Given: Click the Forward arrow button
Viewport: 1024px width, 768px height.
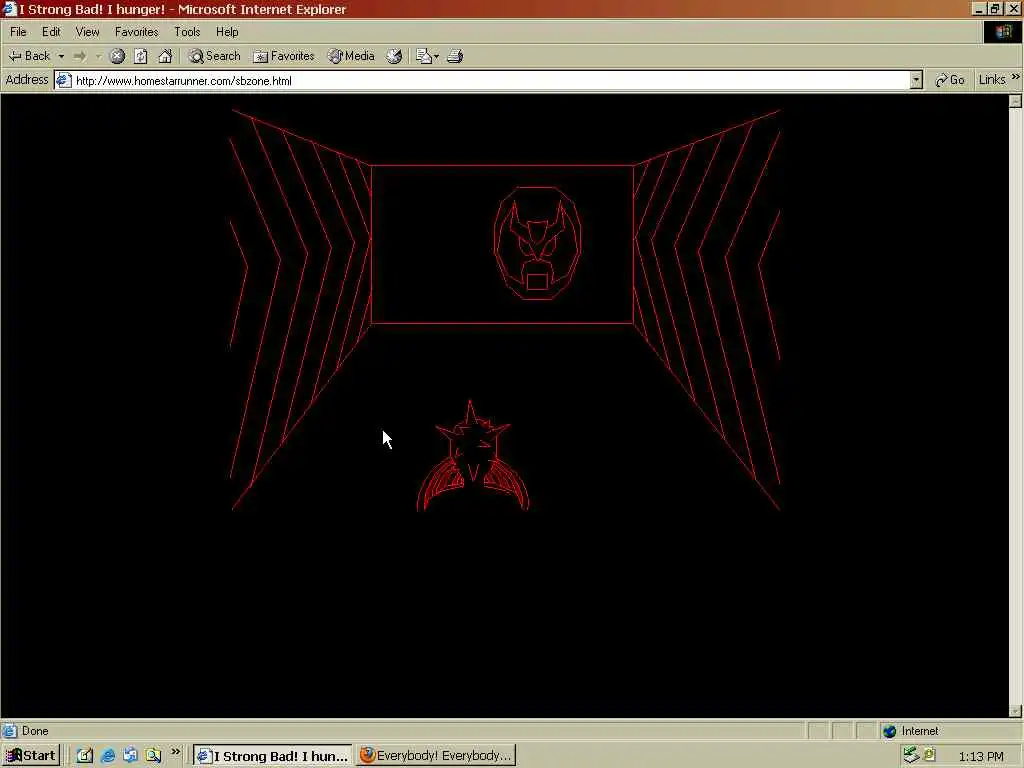Looking at the screenshot, I should coord(80,56).
